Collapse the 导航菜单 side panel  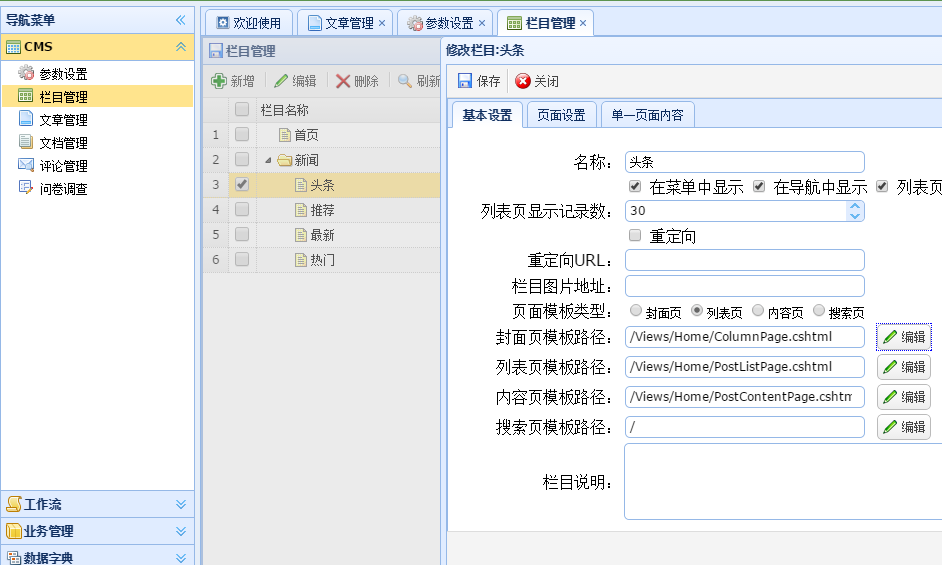[x=181, y=20]
